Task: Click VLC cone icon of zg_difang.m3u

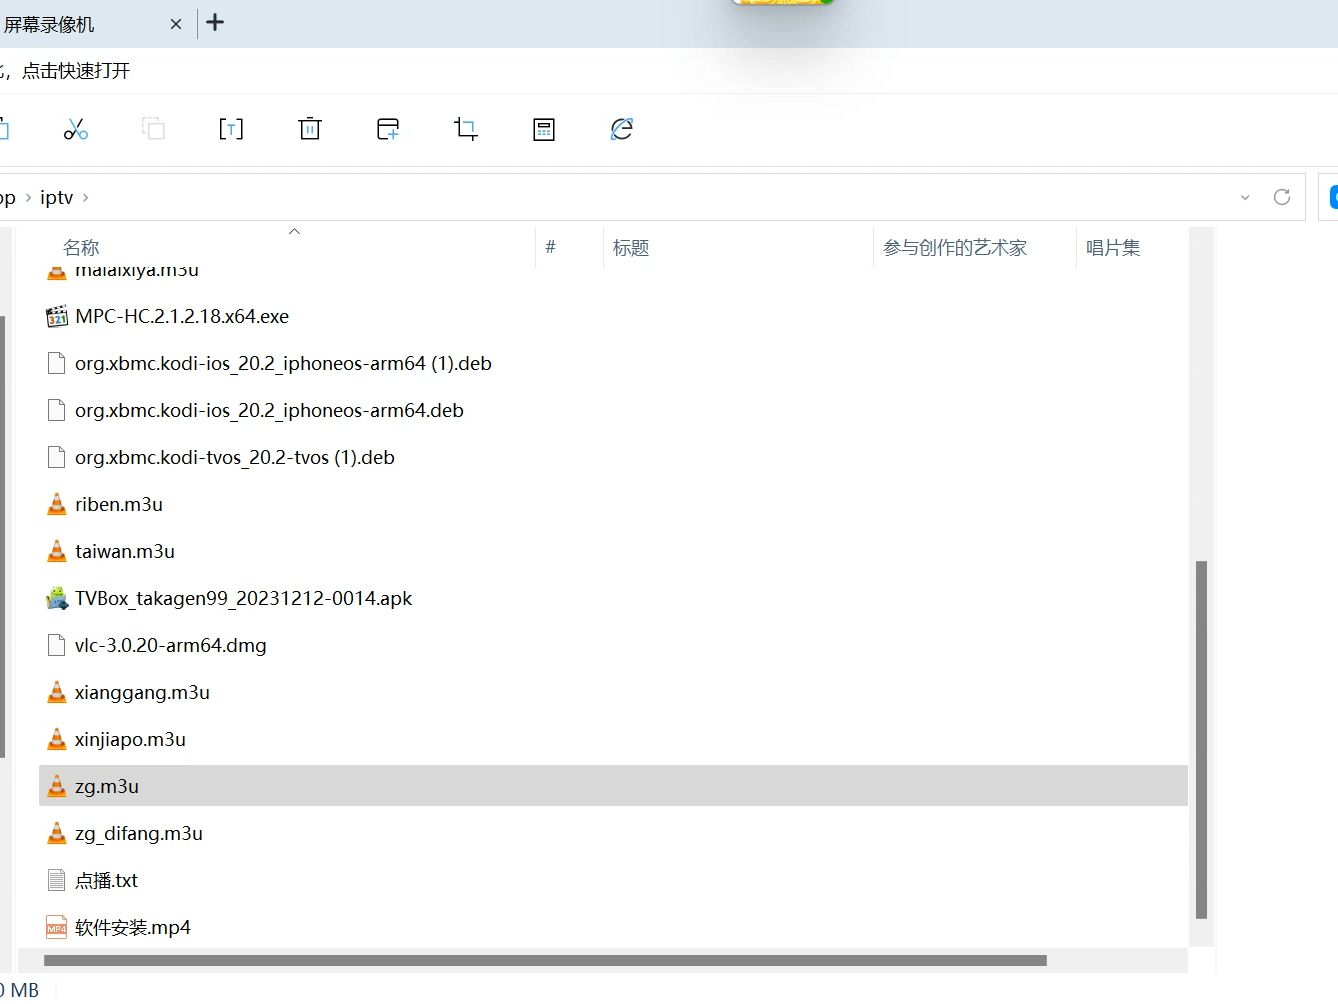Action: [57, 833]
